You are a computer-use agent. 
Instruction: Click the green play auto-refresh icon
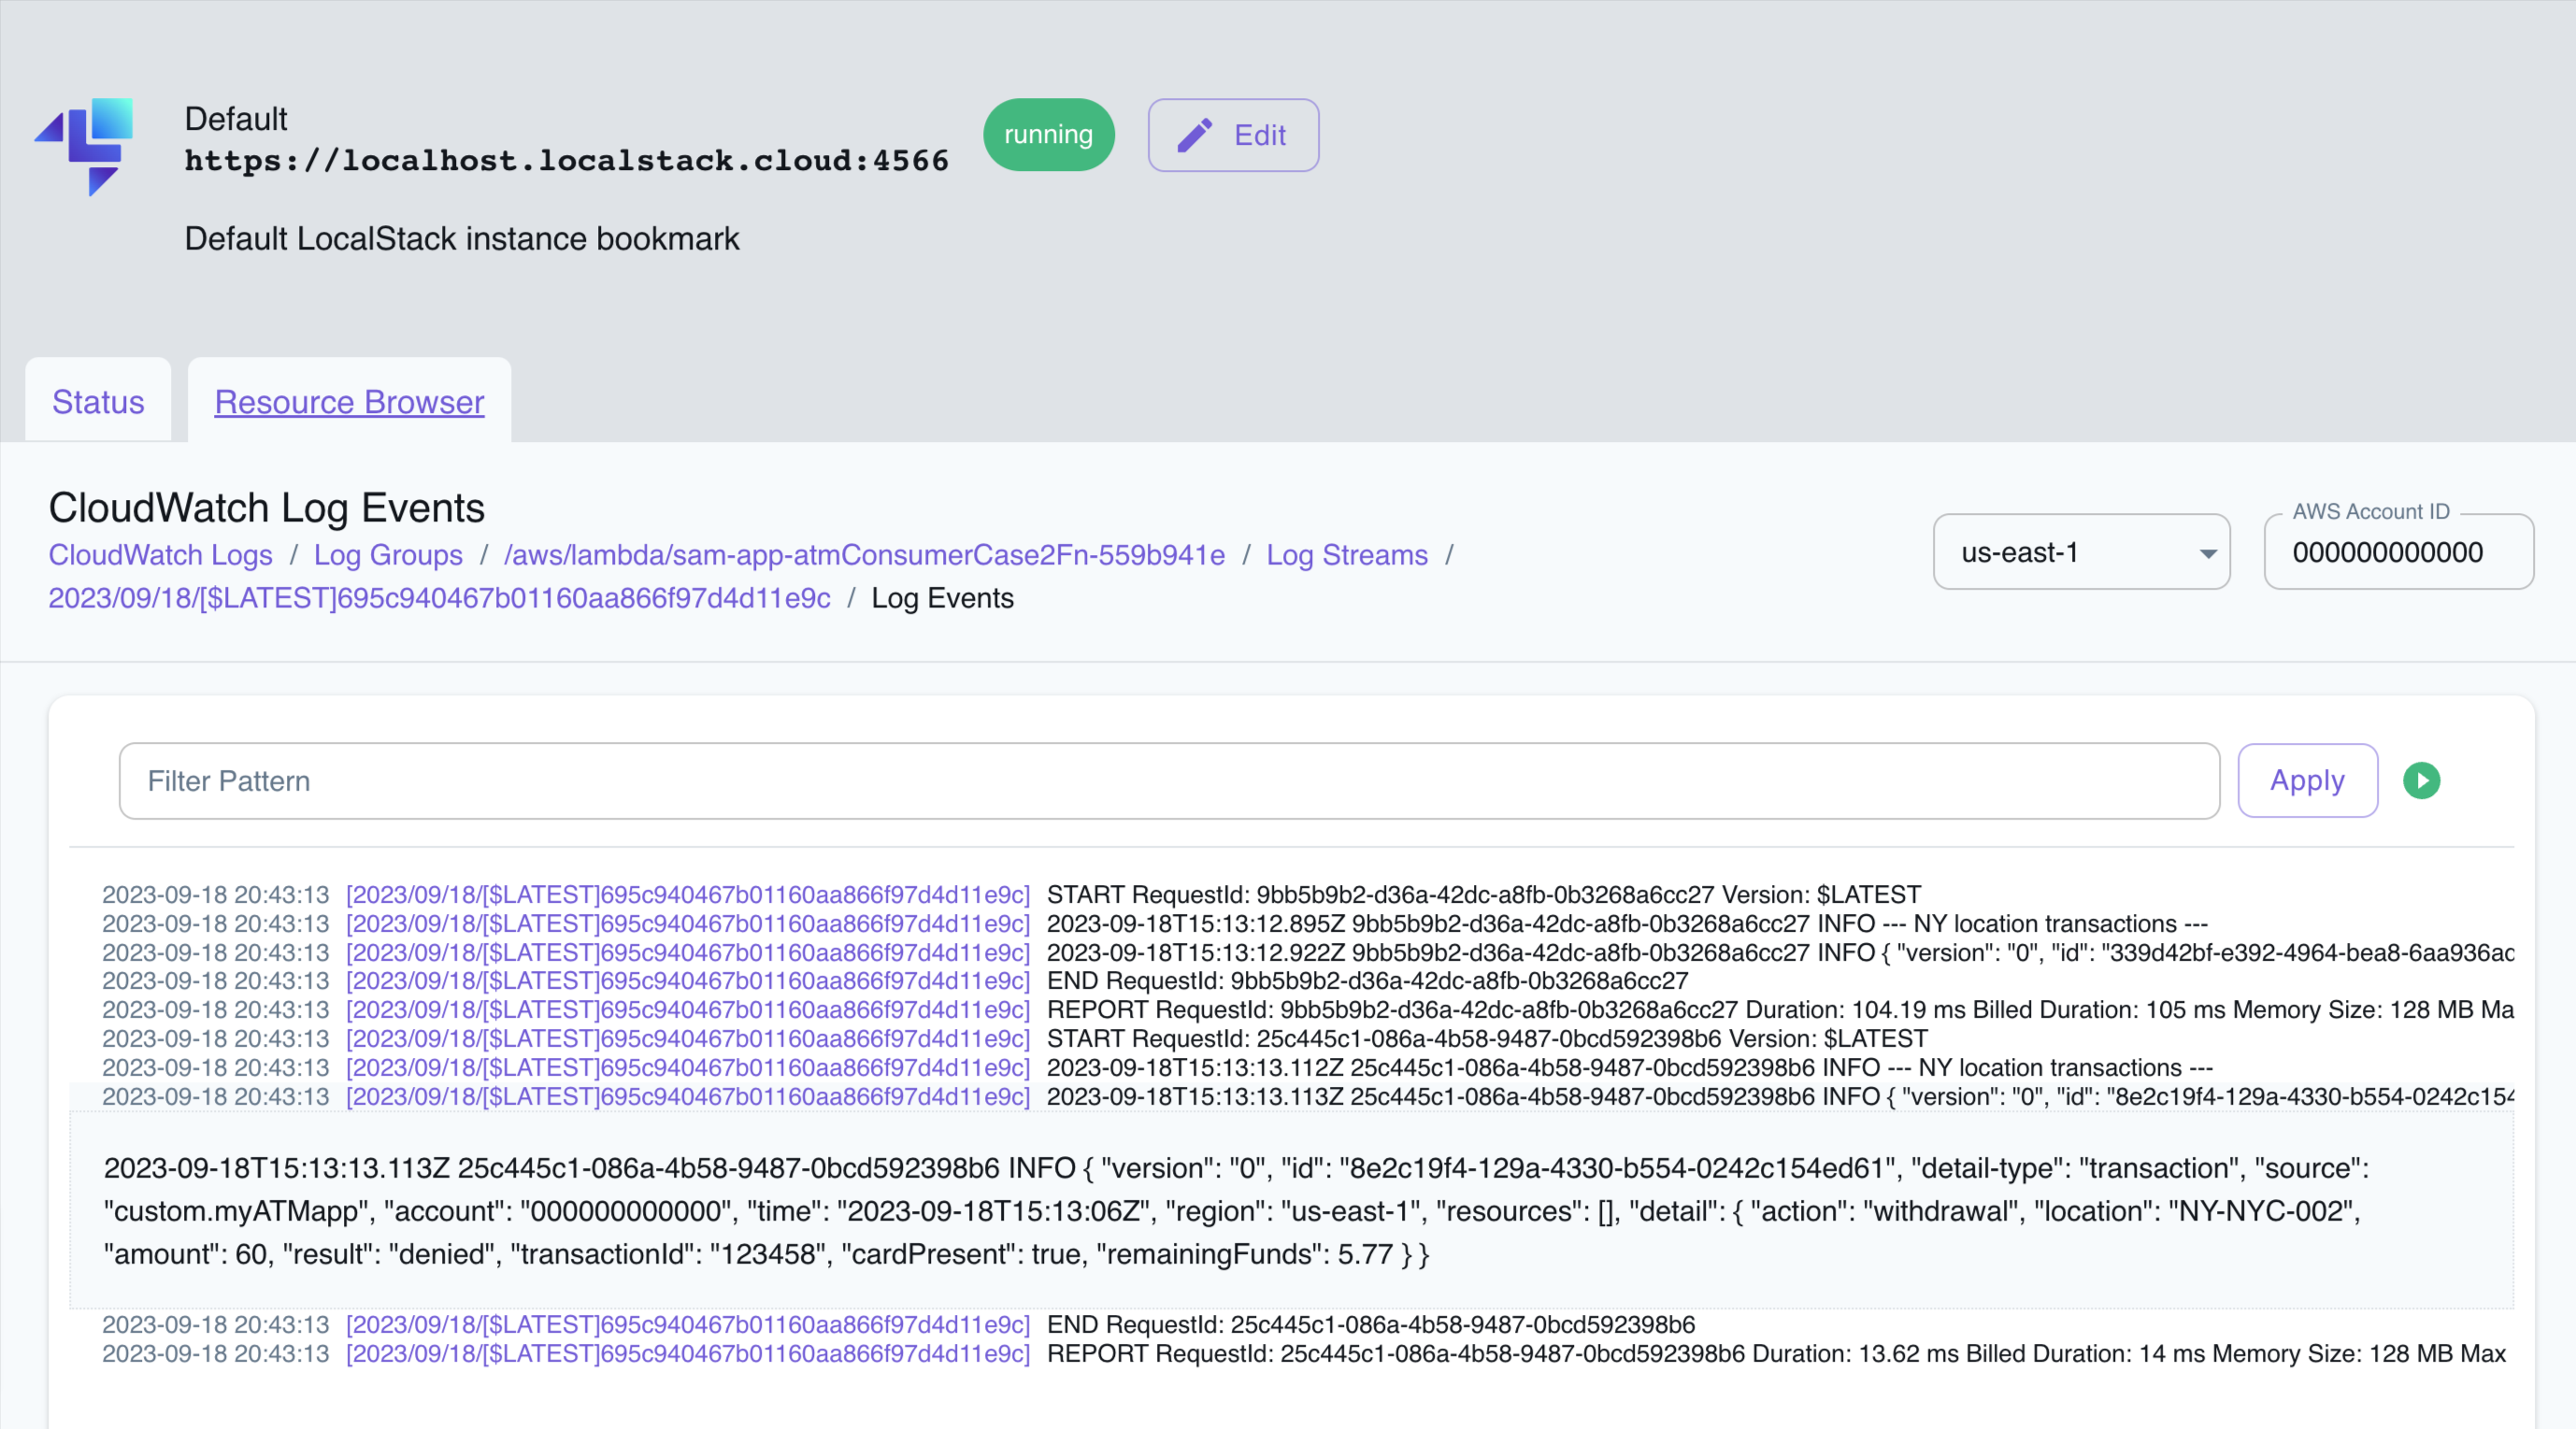click(x=2421, y=780)
